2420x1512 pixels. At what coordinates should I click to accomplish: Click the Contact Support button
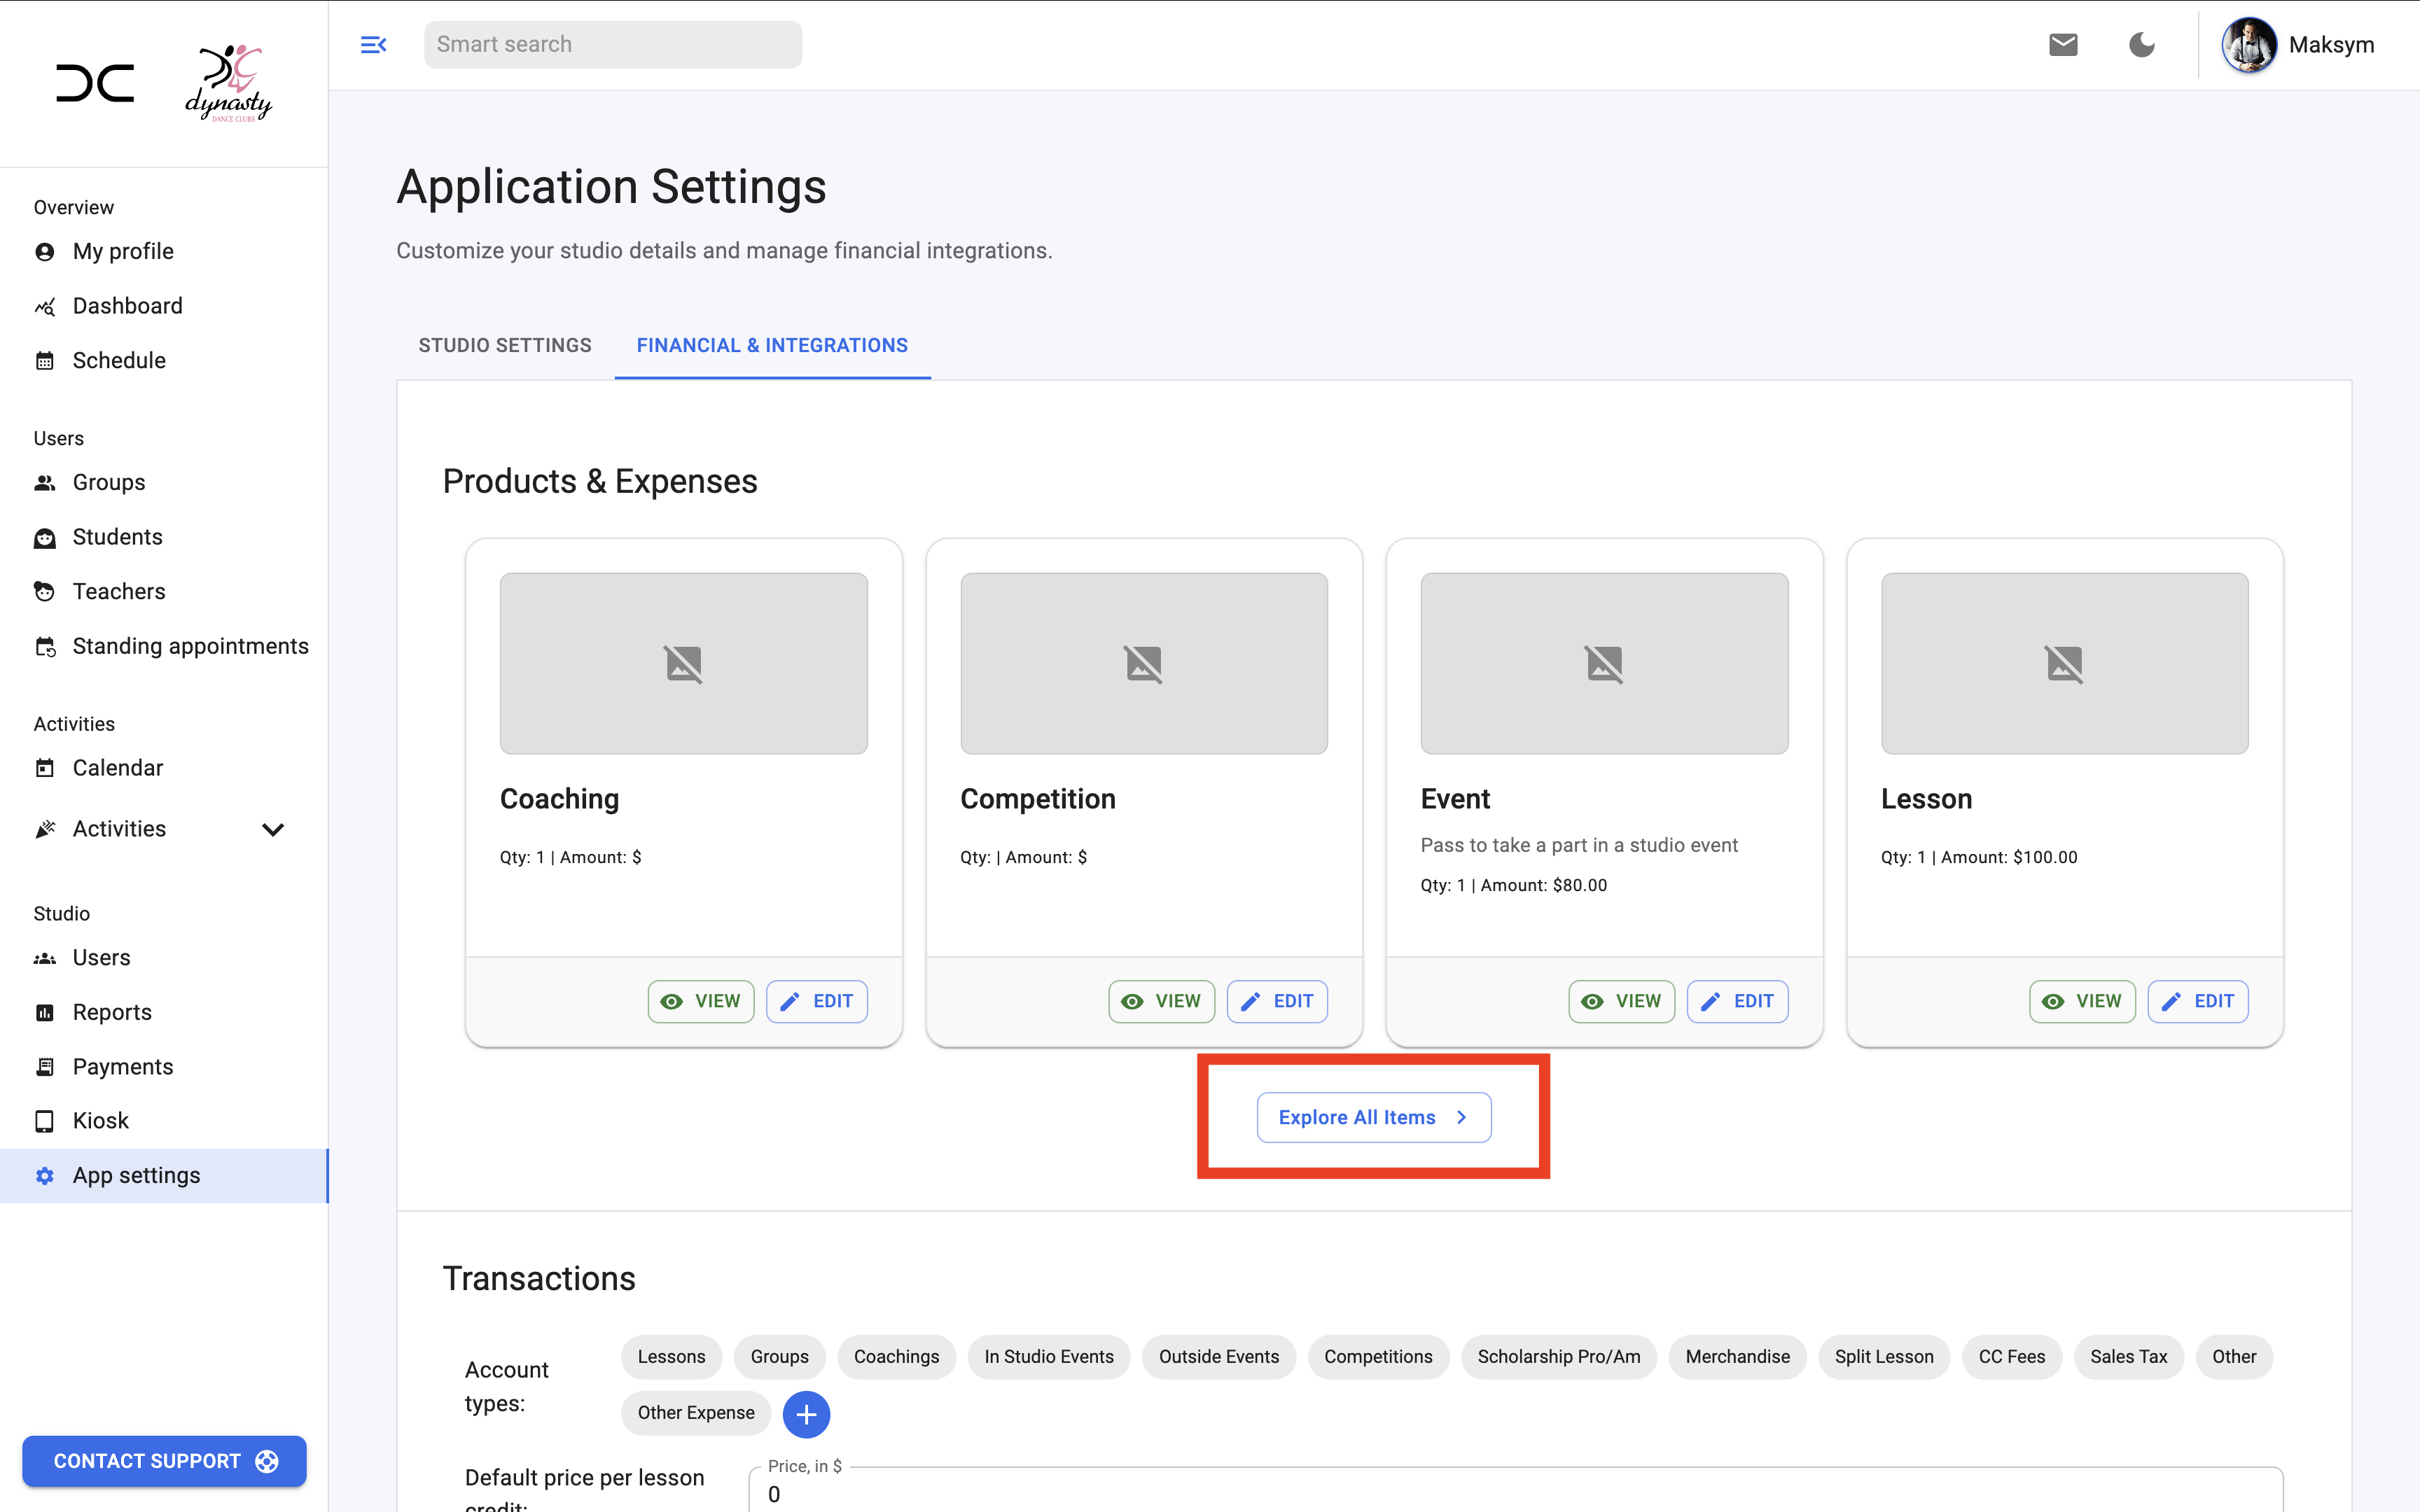point(164,1461)
